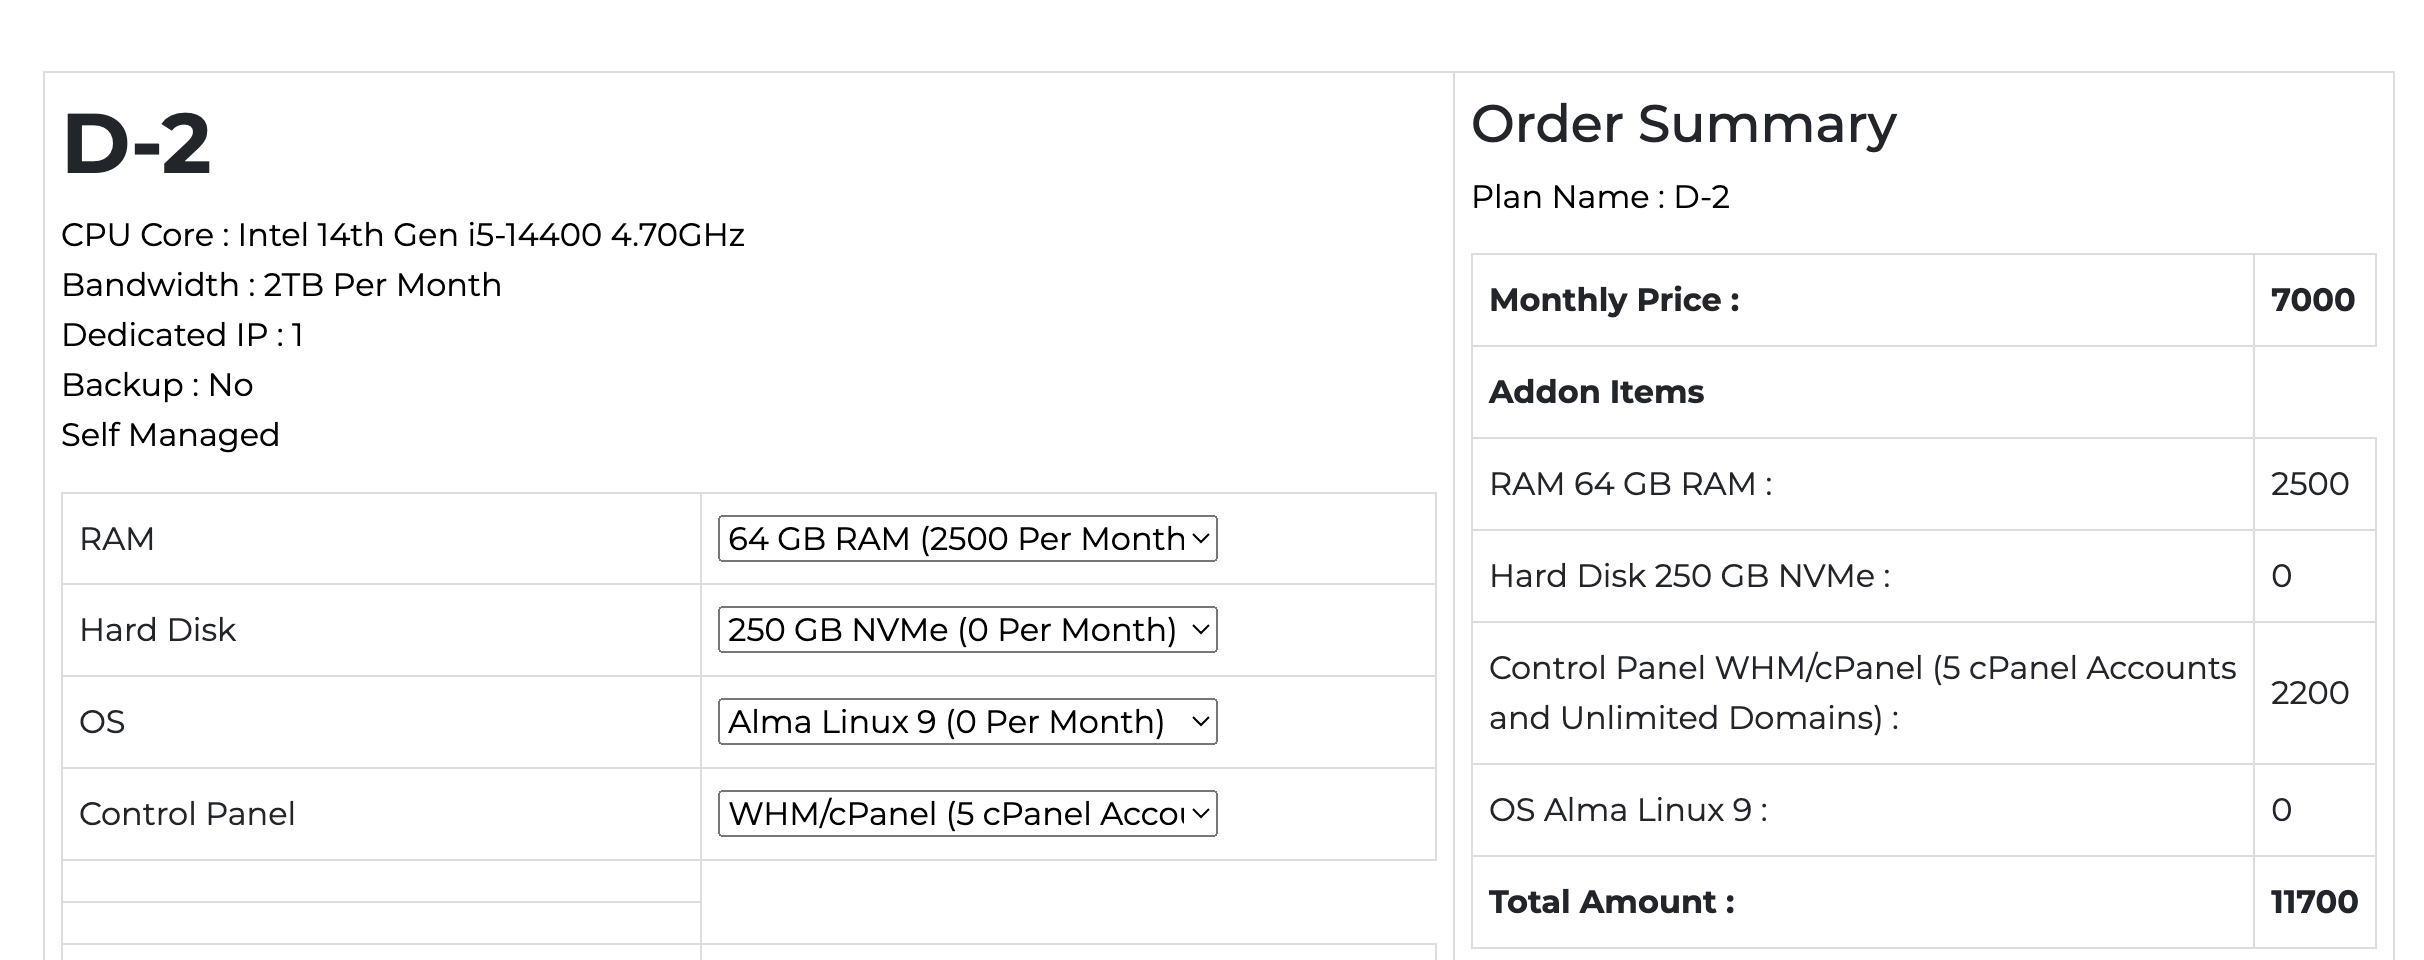
Task: Expand the WHM/cPanel Control Panel dropdown
Action: (967, 814)
